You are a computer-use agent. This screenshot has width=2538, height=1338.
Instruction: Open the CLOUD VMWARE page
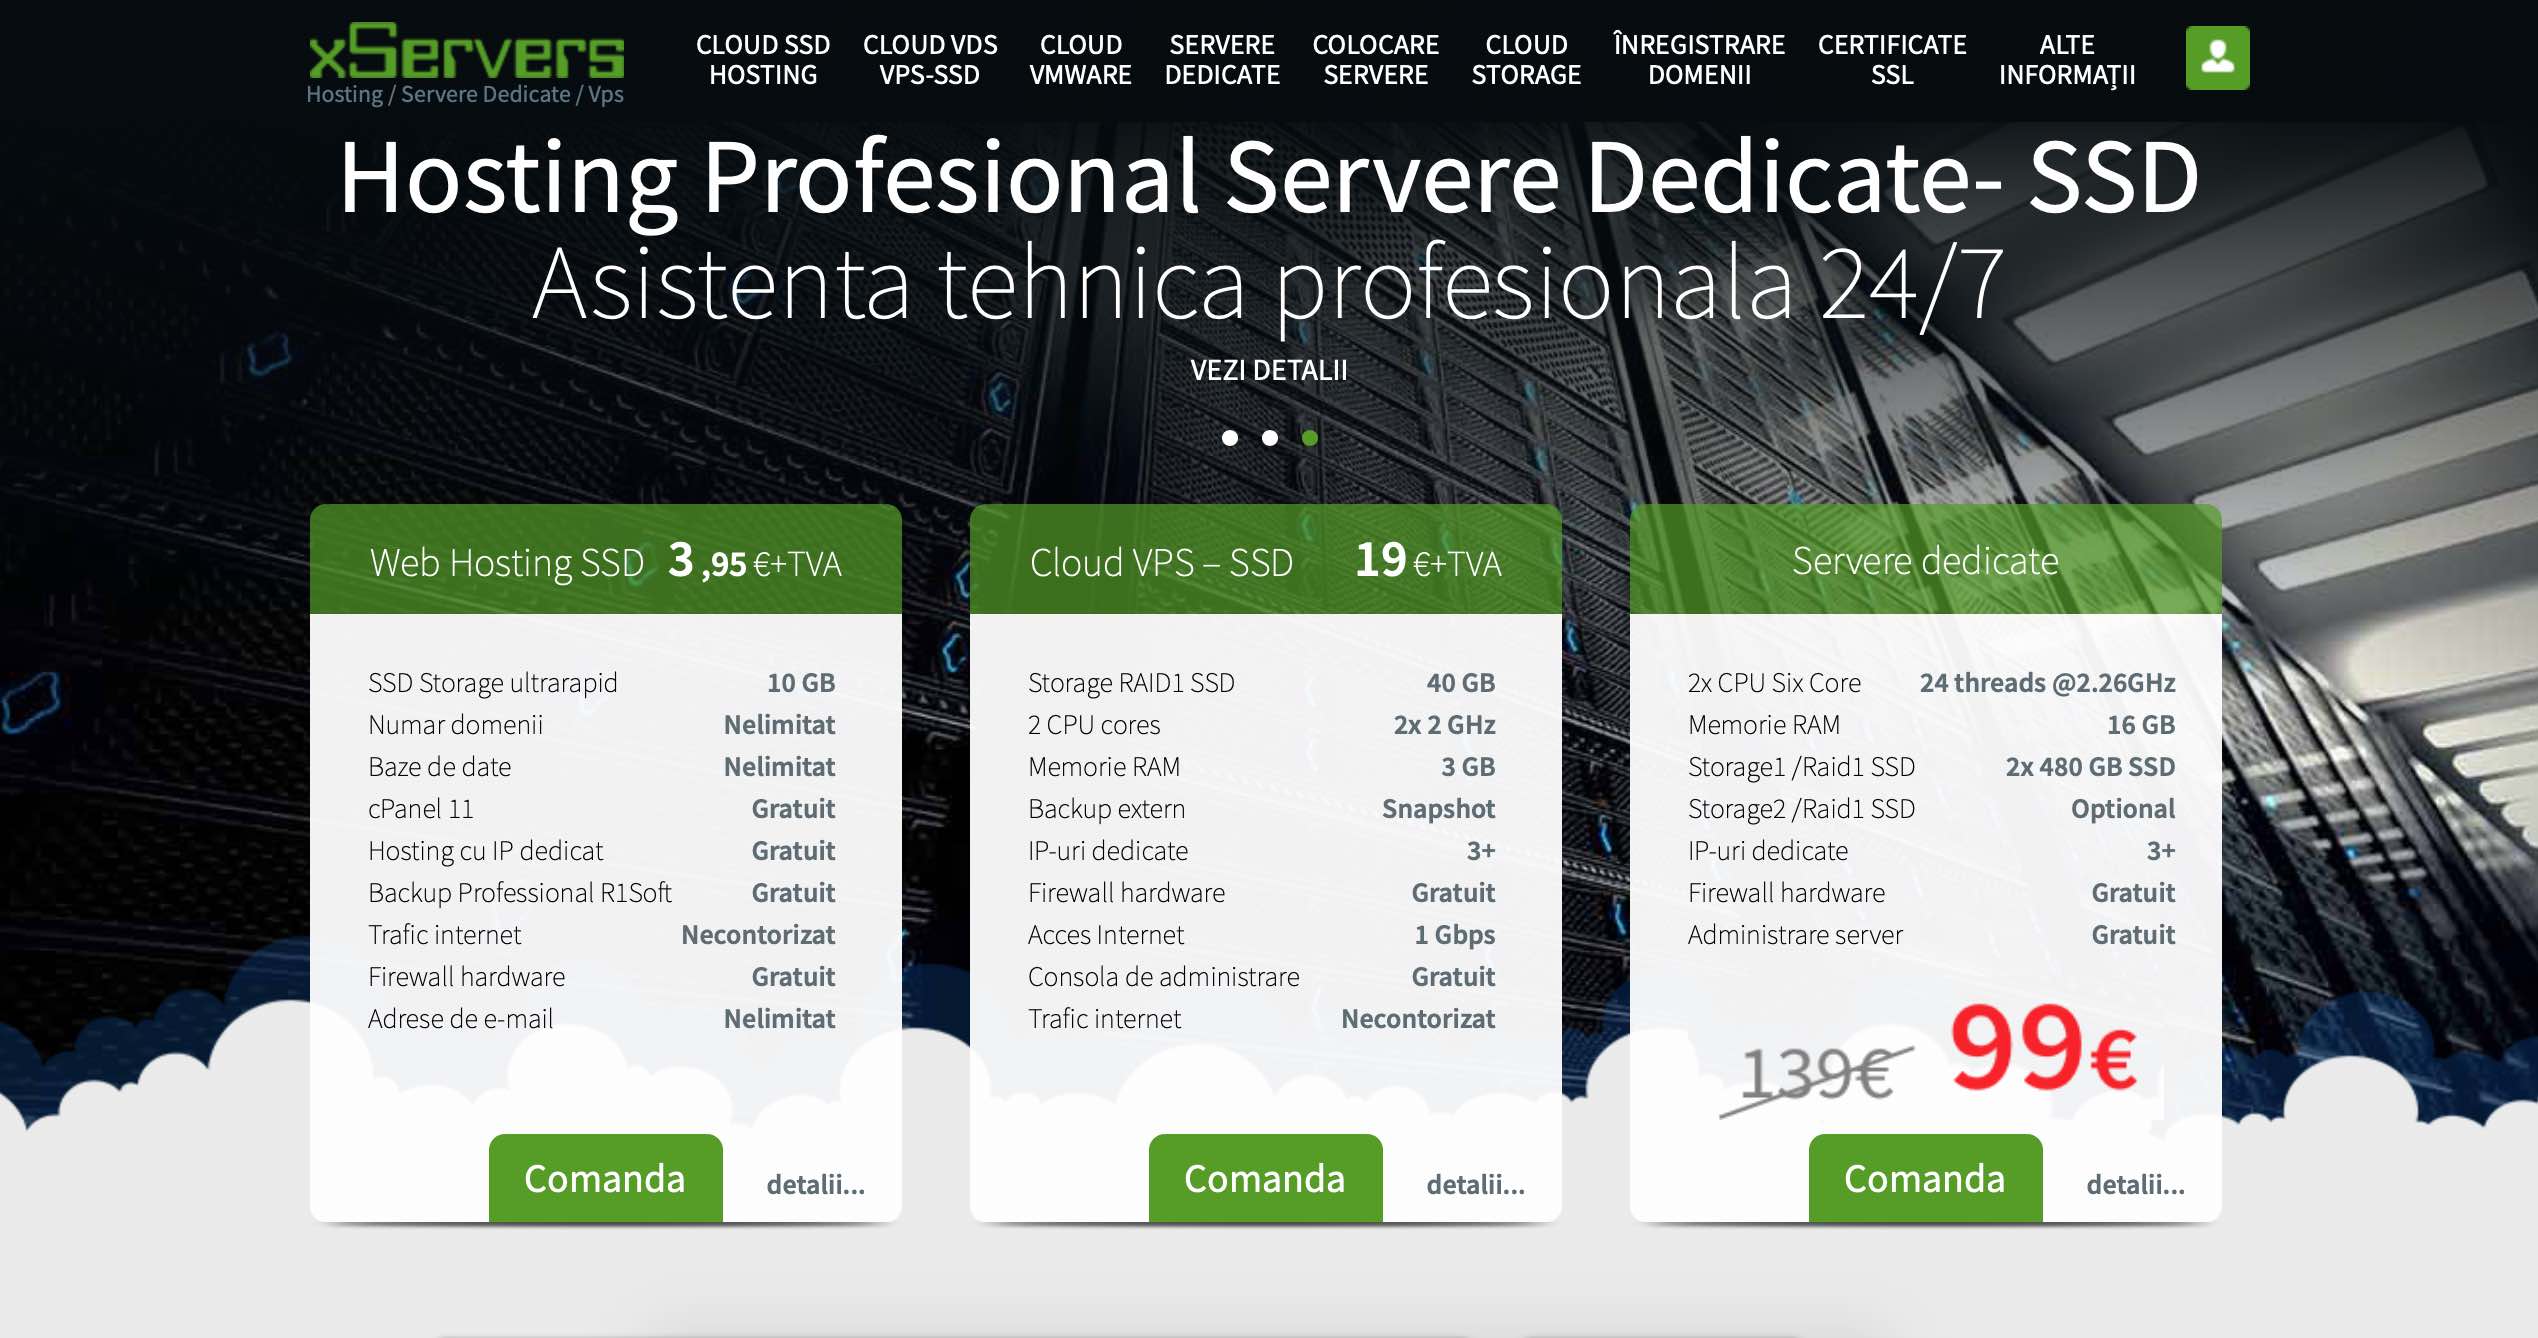pyautogui.click(x=1081, y=60)
